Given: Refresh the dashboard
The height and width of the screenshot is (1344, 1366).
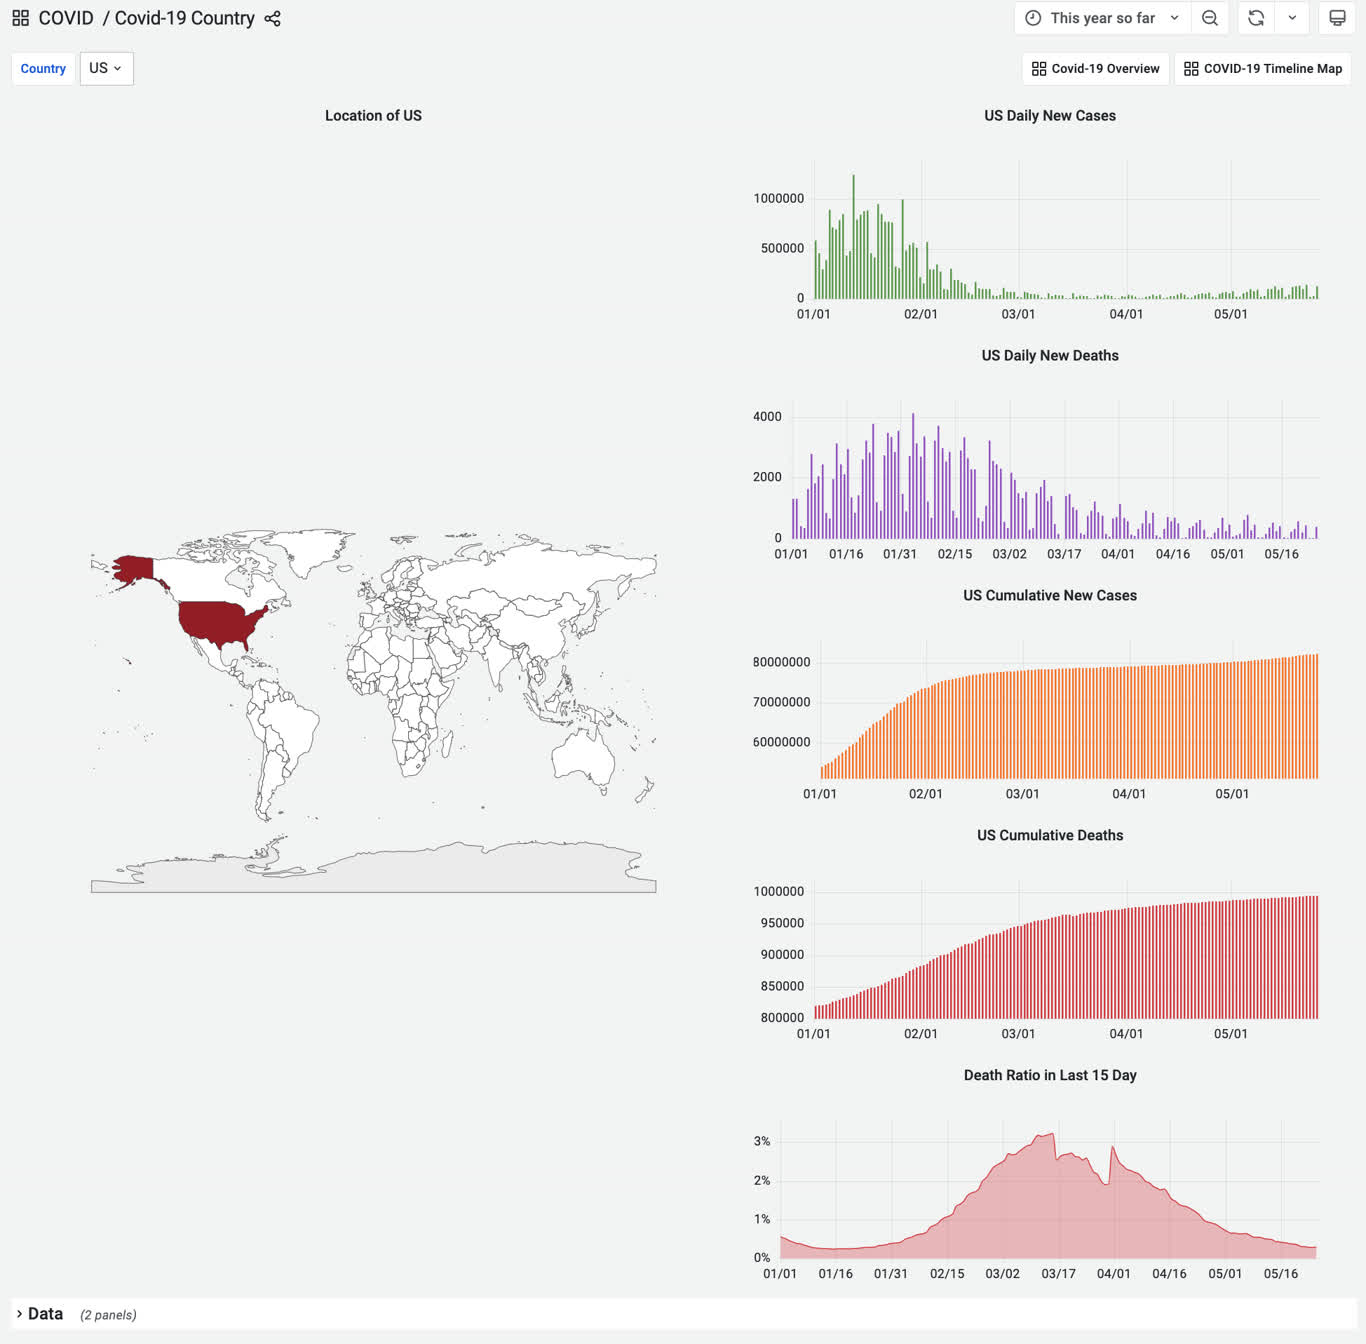Looking at the screenshot, I should pos(1256,18).
